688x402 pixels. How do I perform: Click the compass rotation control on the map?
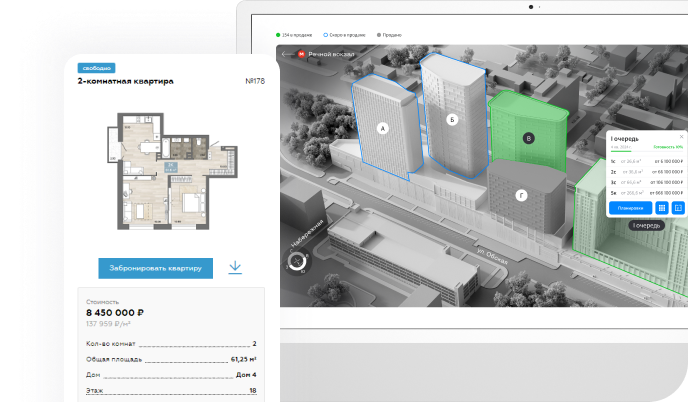297,262
